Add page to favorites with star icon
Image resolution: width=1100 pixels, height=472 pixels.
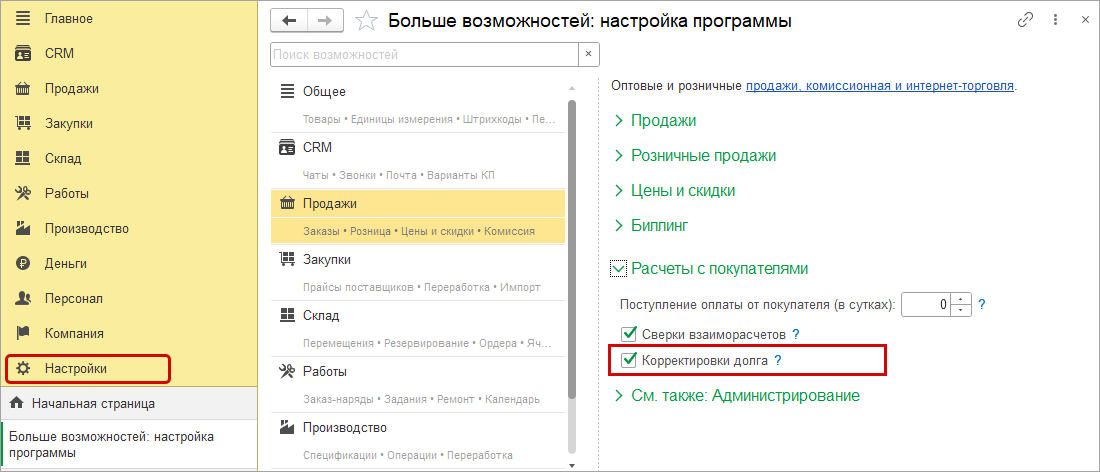367,21
